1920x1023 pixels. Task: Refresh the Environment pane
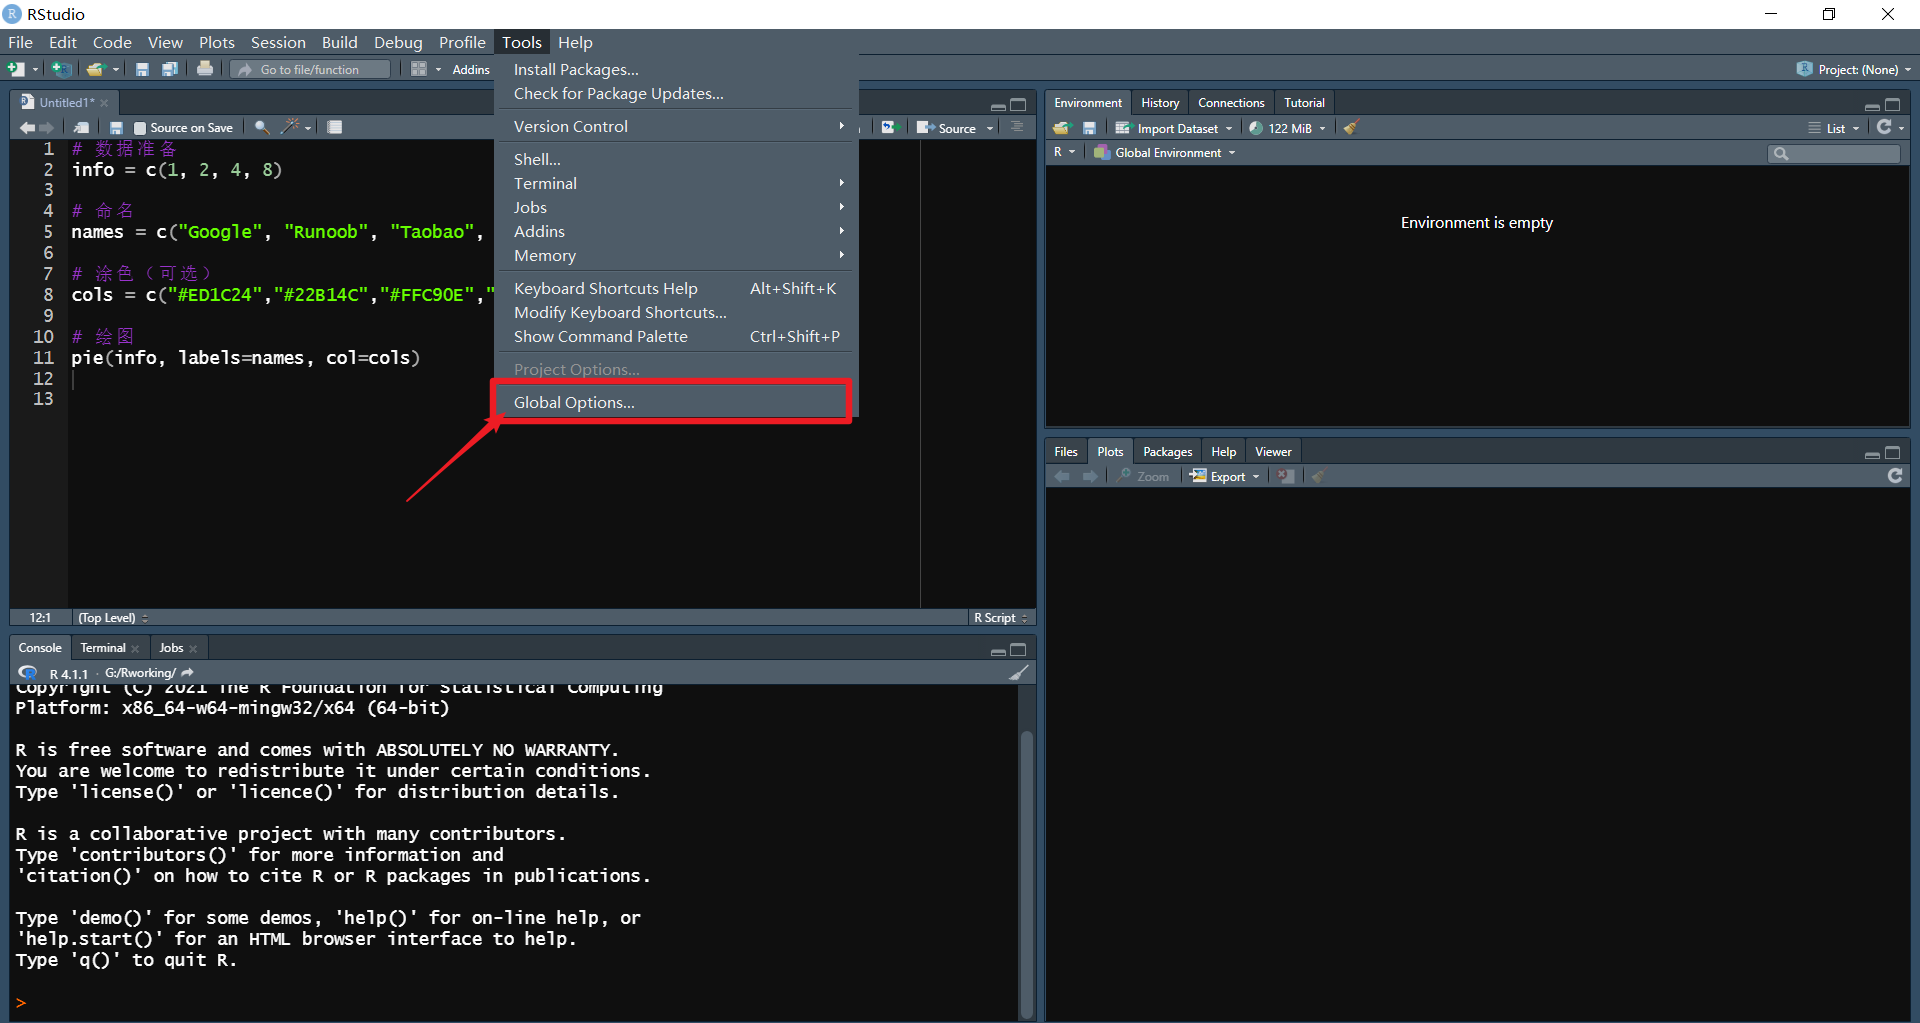(x=1887, y=127)
